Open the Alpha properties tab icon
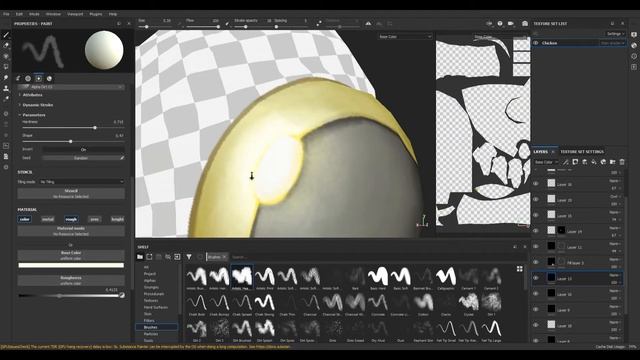Viewport: 640px width, 360px height. pos(28,78)
